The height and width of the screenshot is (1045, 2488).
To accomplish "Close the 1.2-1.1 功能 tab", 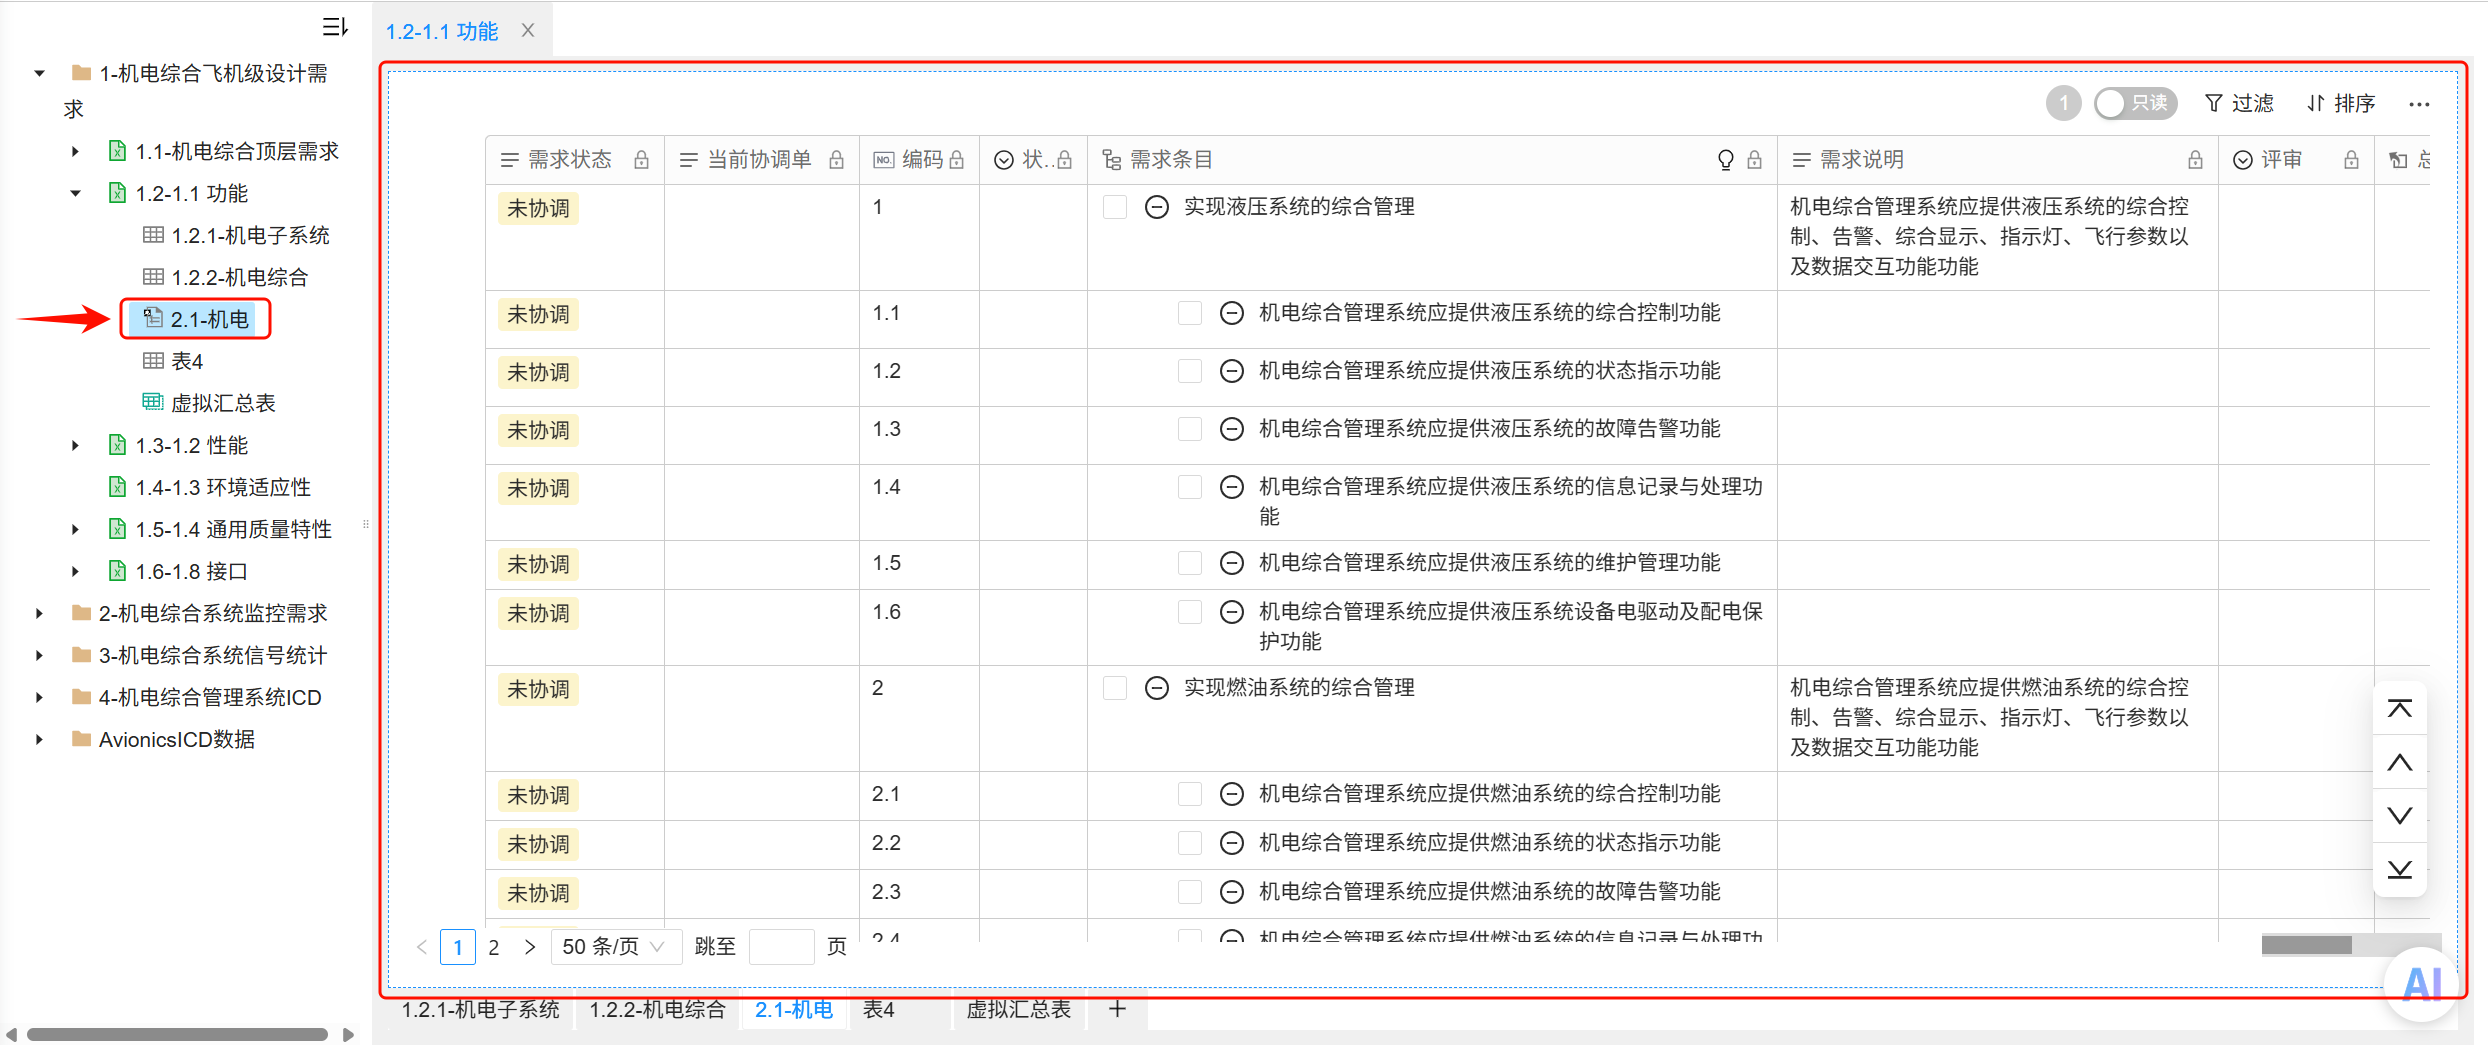I will [528, 31].
